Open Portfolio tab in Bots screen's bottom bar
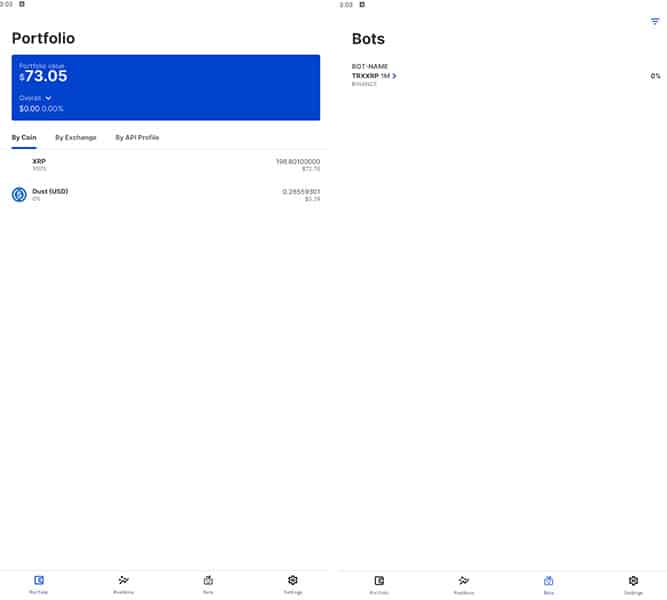Image resolution: width=667 pixels, height=600 pixels. point(379,584)
